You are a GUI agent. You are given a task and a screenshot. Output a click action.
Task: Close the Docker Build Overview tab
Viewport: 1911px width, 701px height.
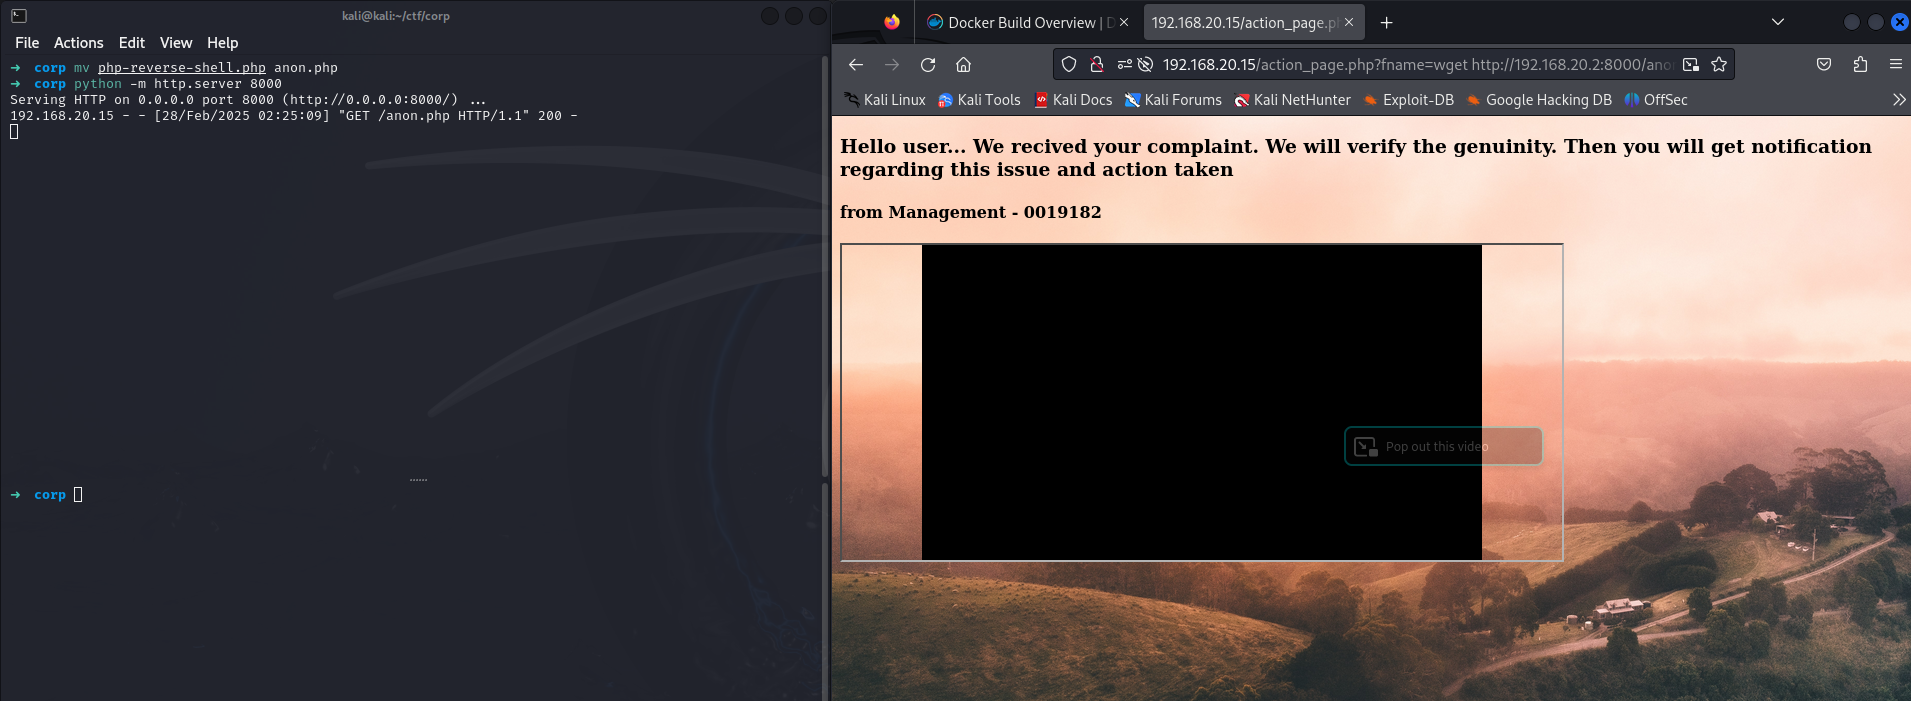pyautogui.click(x=1124, y=22)
